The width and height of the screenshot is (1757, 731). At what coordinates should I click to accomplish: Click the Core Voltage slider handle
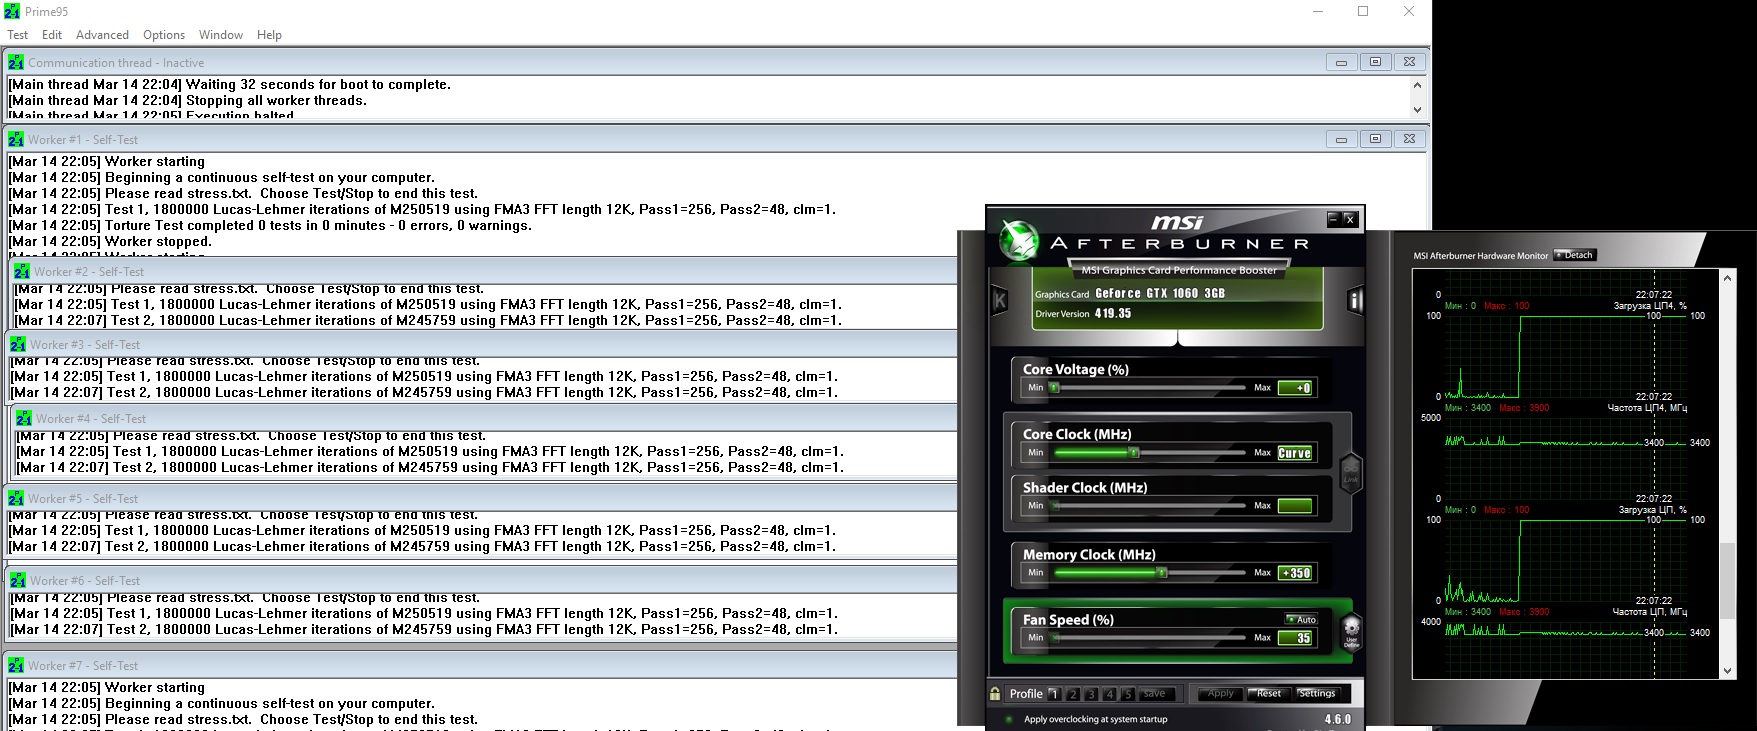click(x=1054, y=388)
